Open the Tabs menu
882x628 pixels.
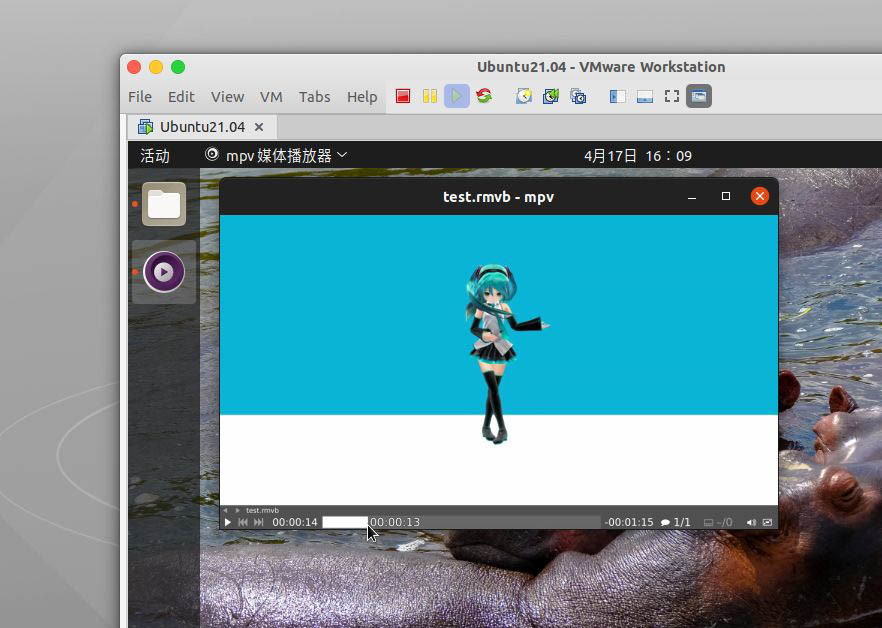[314, 97]
